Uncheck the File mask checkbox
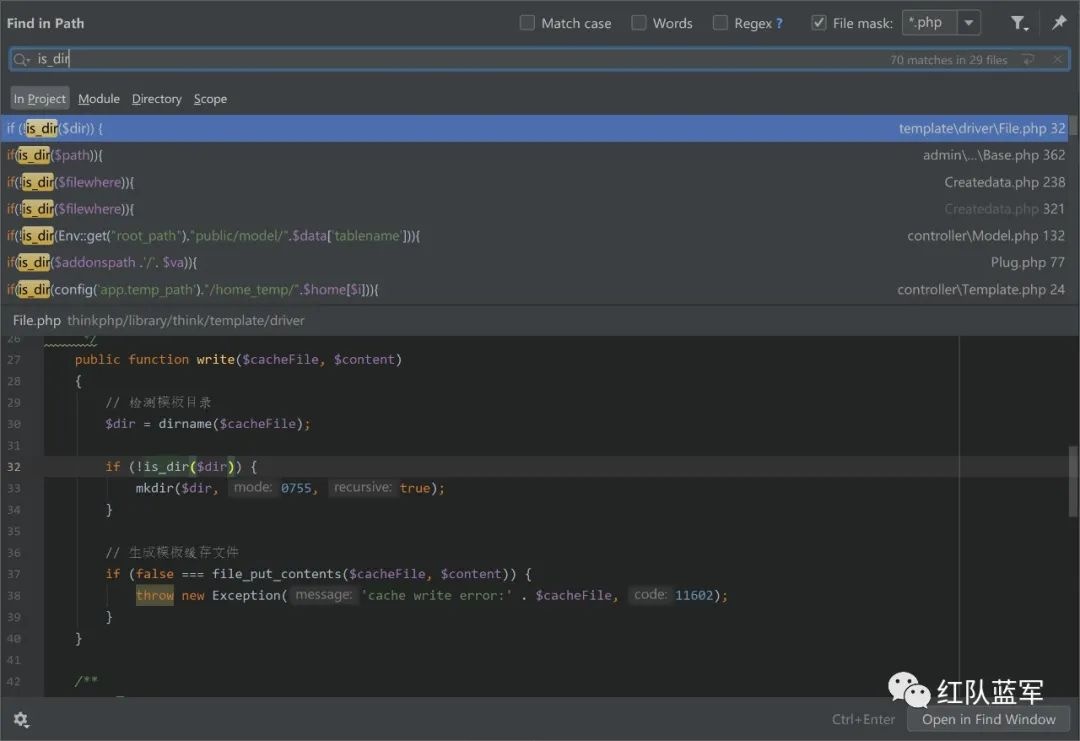Viewport: 1080px width, 741px height. (x=818, y=23)
